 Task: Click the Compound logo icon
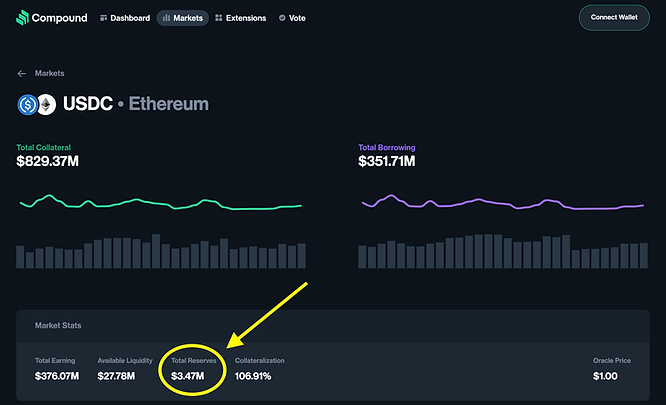pos(22,17)
